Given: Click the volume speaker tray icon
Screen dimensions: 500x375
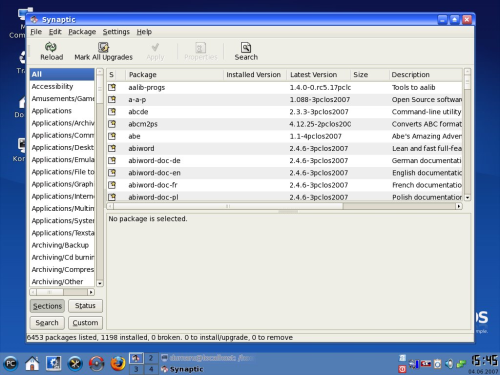Looking at the screenshot, I should (449, 364).
